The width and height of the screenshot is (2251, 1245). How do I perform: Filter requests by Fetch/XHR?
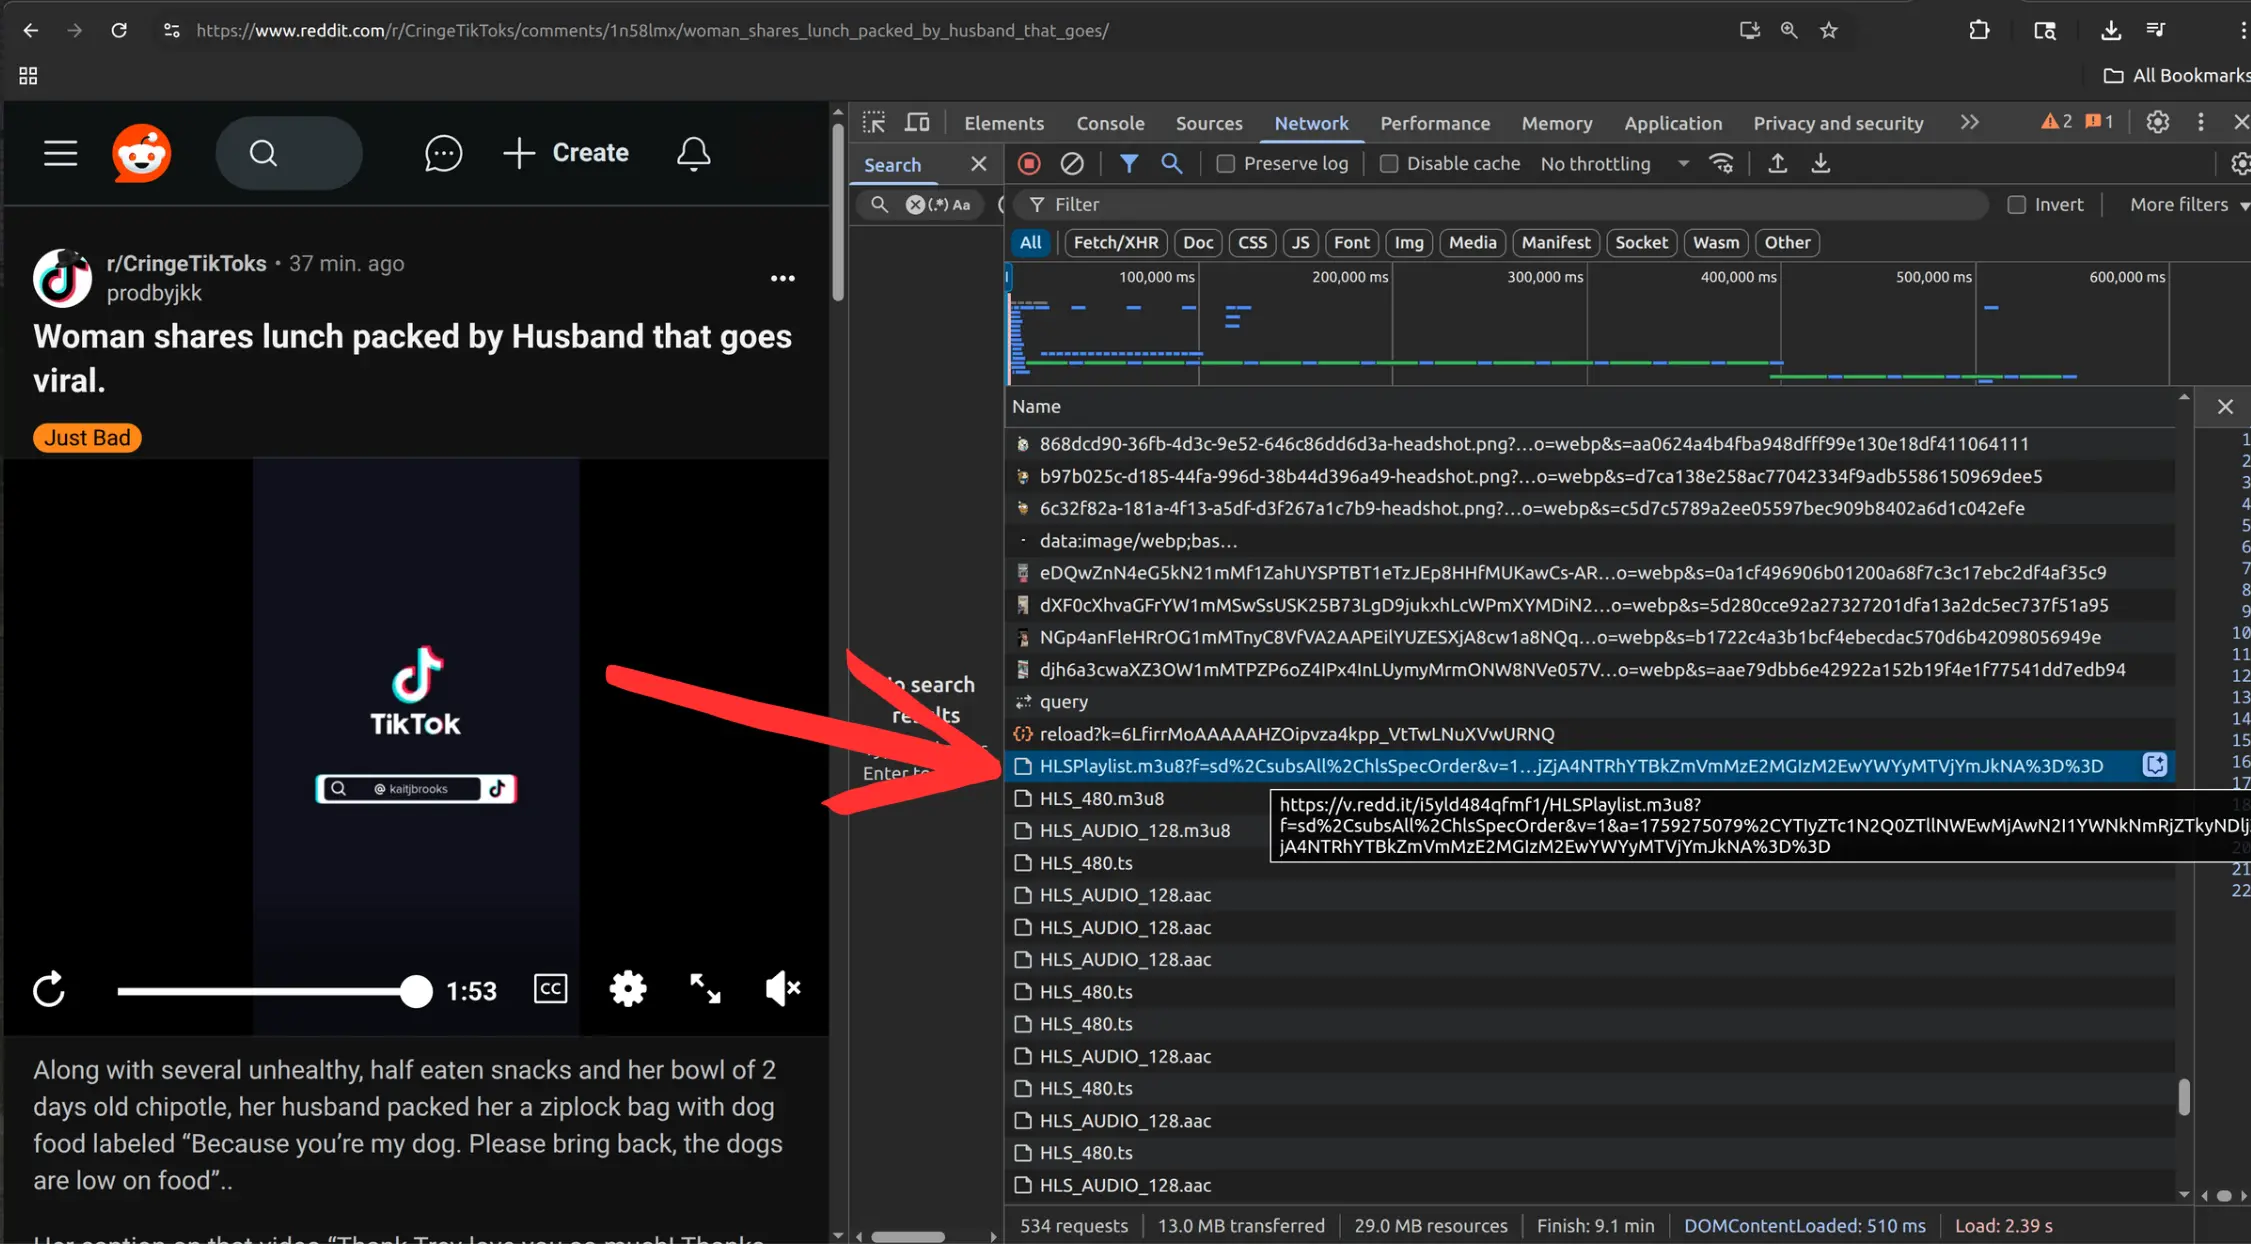tap(1115, 242)
